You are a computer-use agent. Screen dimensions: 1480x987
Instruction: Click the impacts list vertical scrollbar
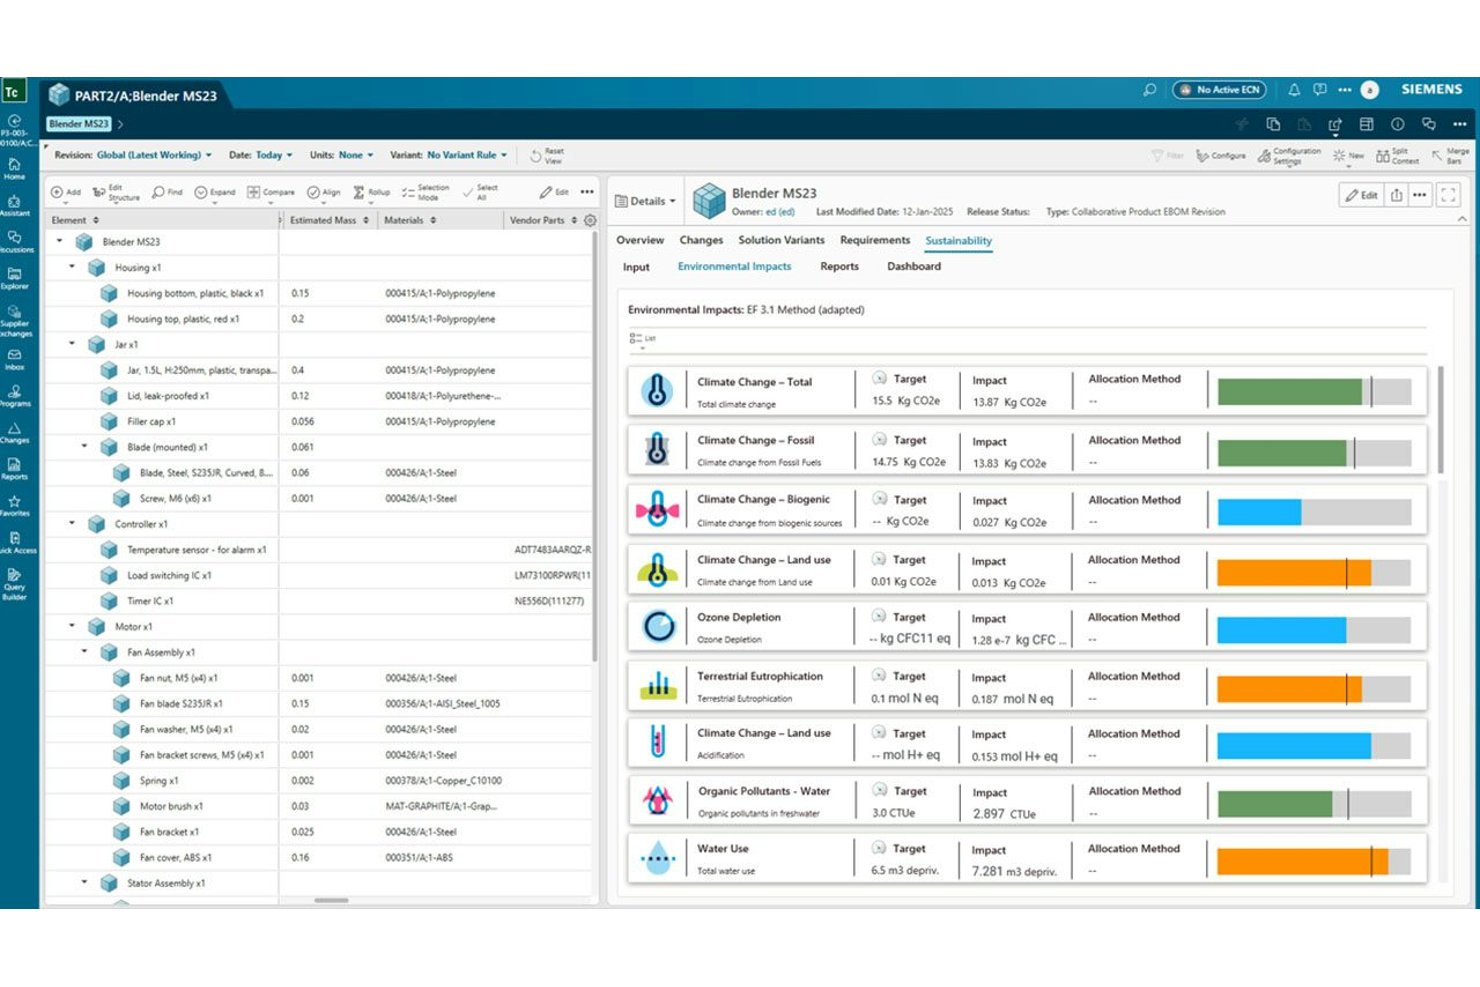[x=1441, y=420]
